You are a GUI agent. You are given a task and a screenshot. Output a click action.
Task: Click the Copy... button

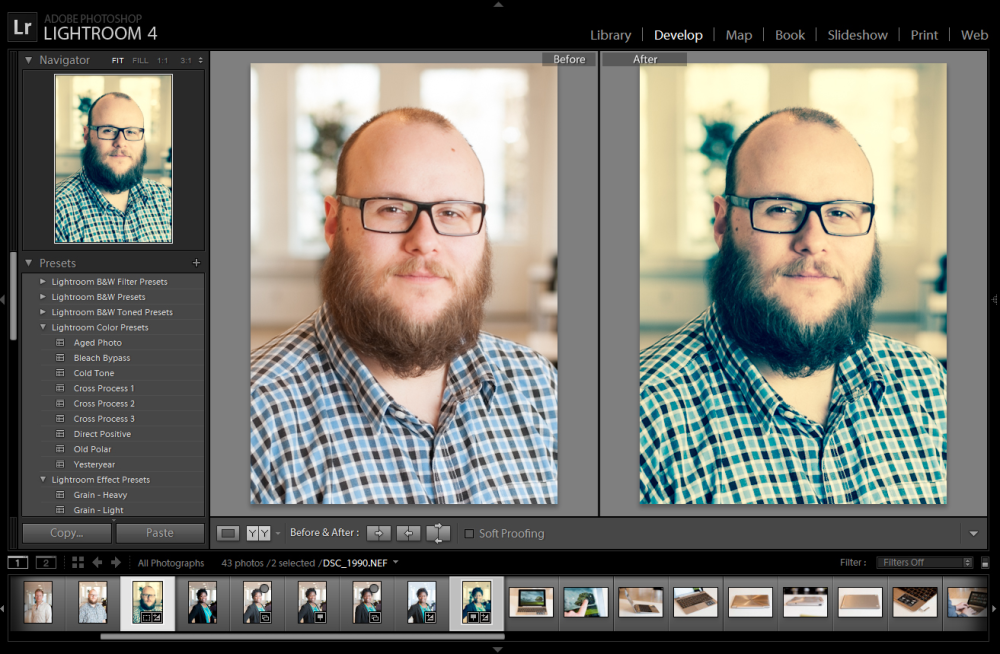tap(67, 533)
